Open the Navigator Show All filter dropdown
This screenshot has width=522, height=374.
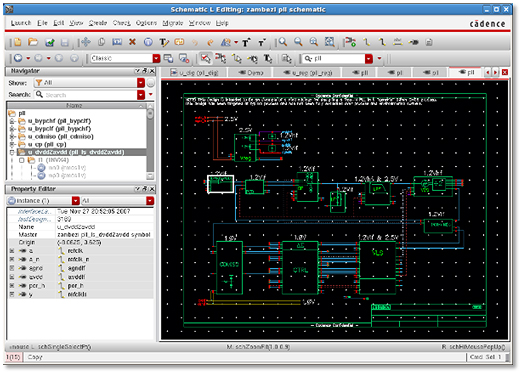141,83
